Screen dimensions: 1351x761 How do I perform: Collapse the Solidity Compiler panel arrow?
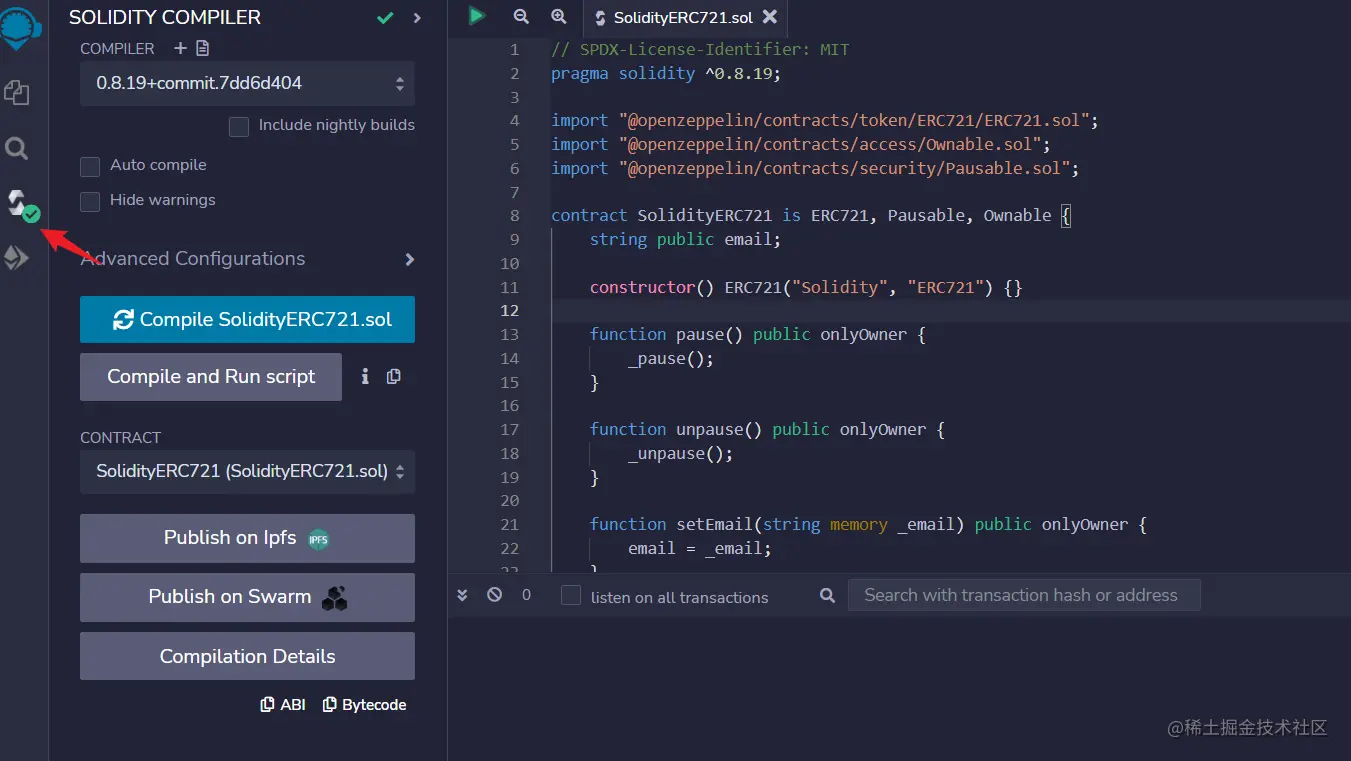point(417,17)
